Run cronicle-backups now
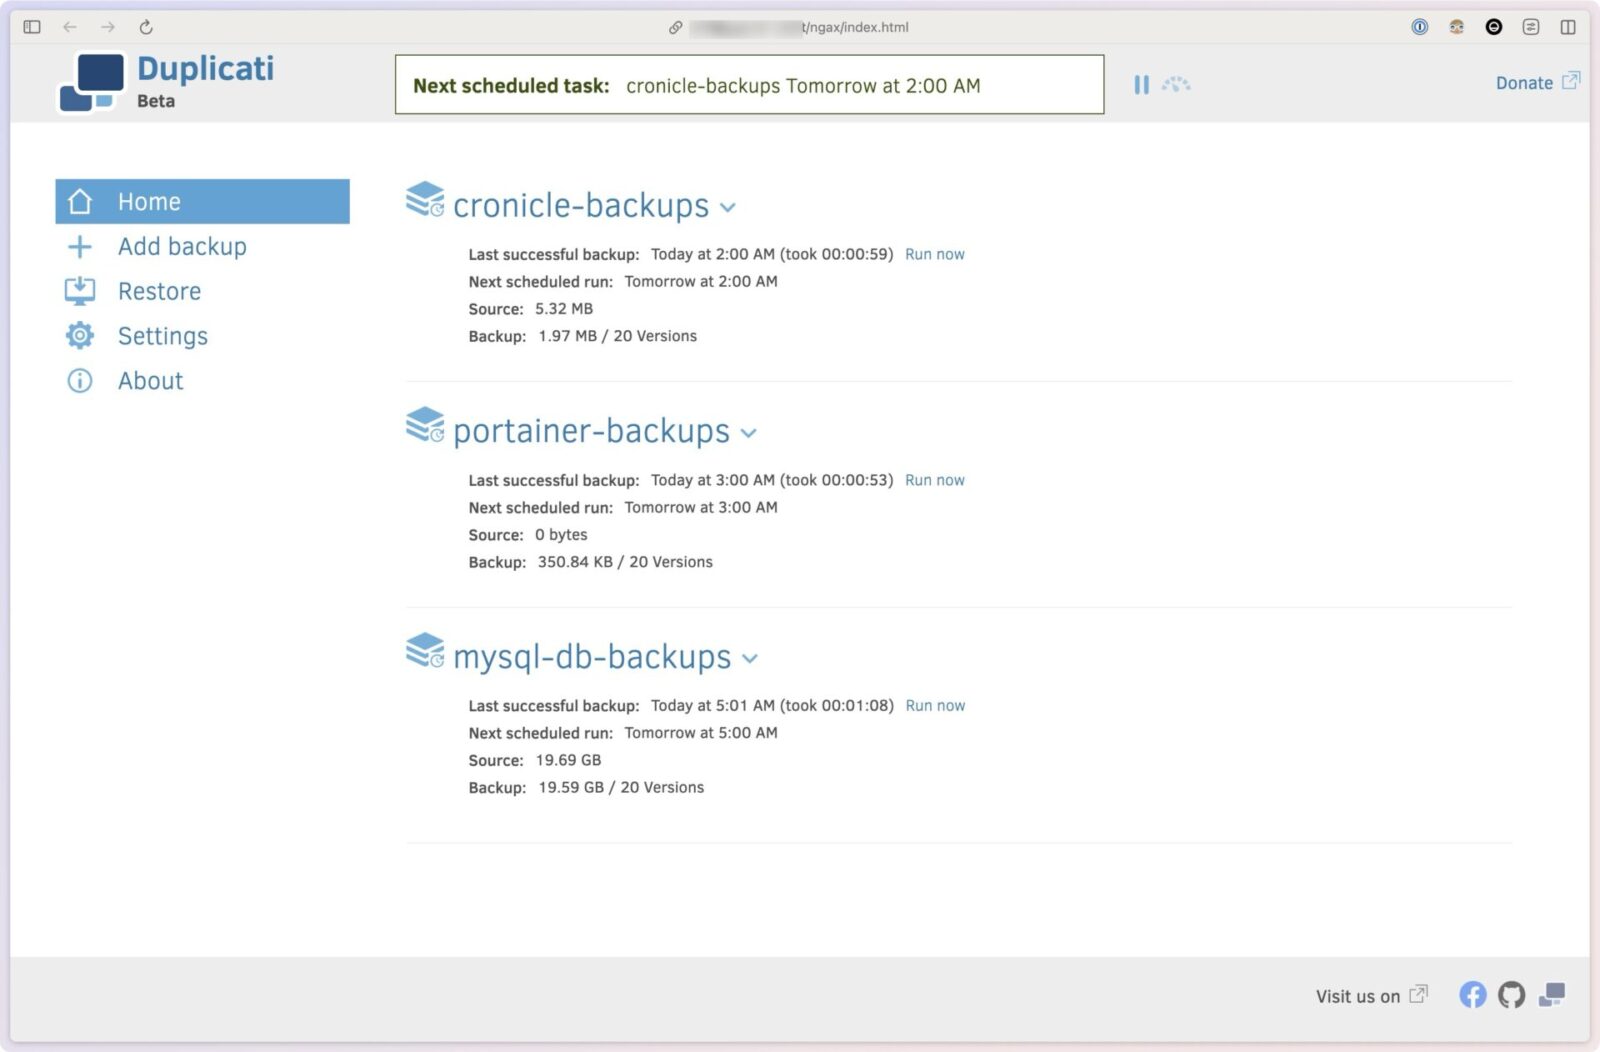The image size is (1600, 1052). [x=934, y=254]
